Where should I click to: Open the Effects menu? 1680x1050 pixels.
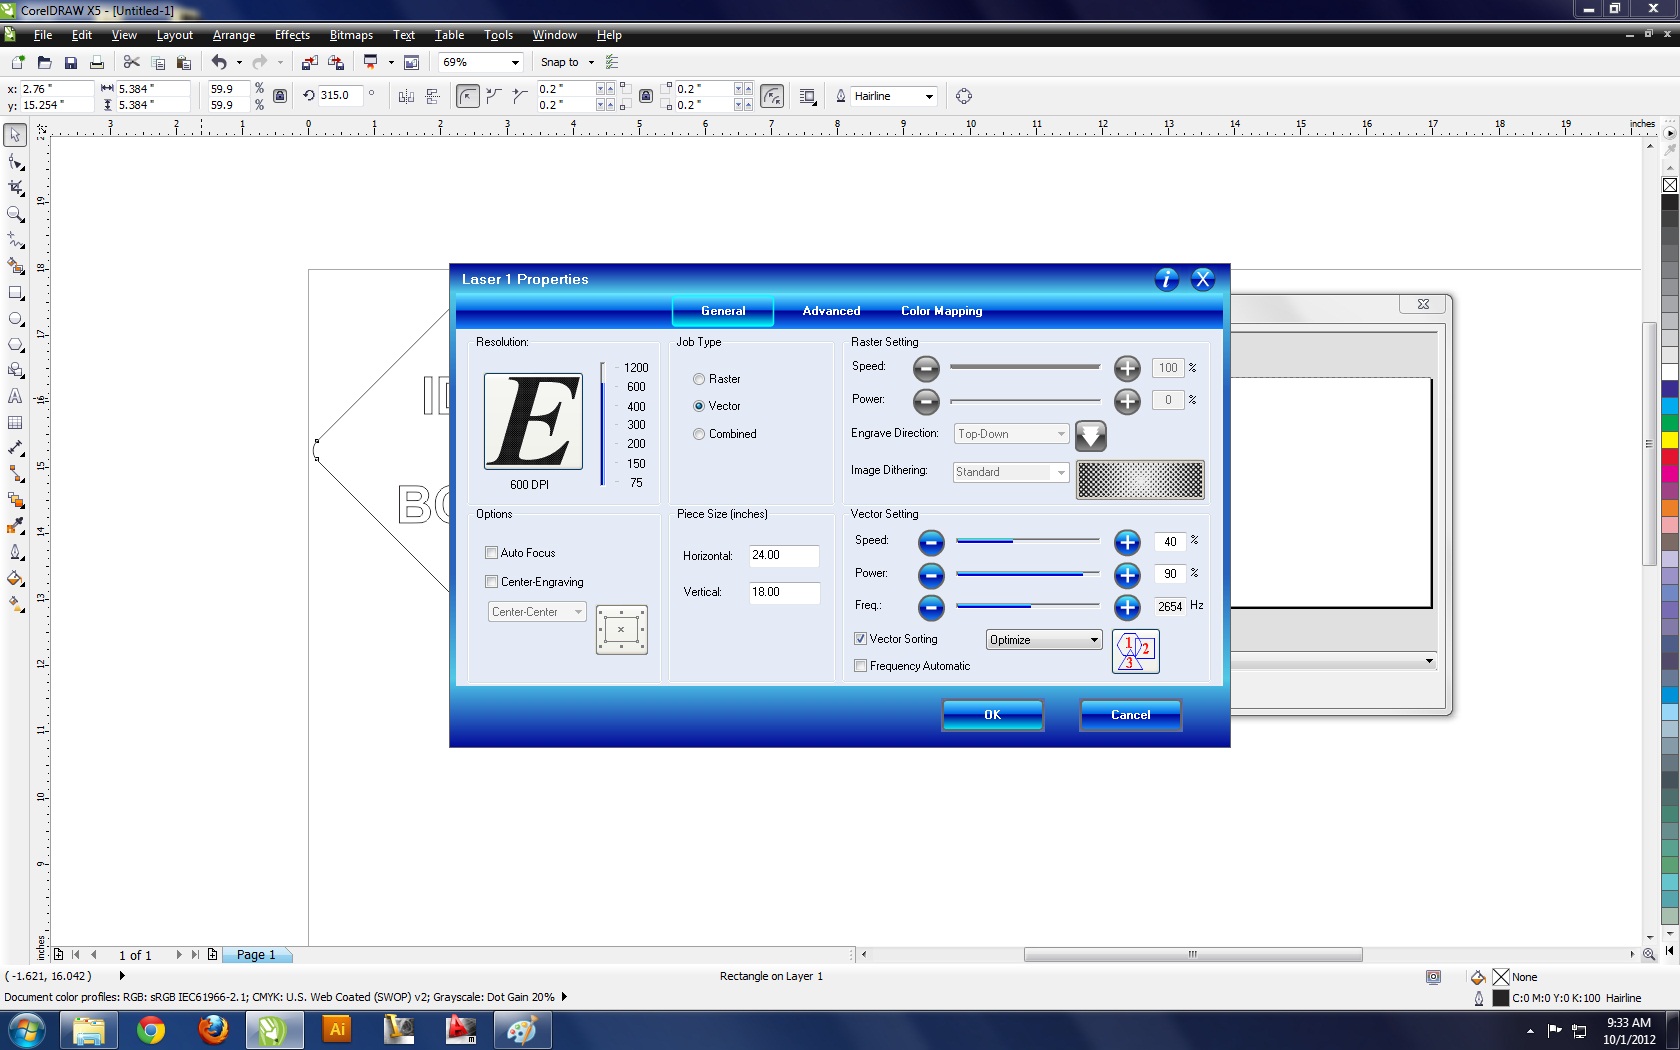click(292, 35)
